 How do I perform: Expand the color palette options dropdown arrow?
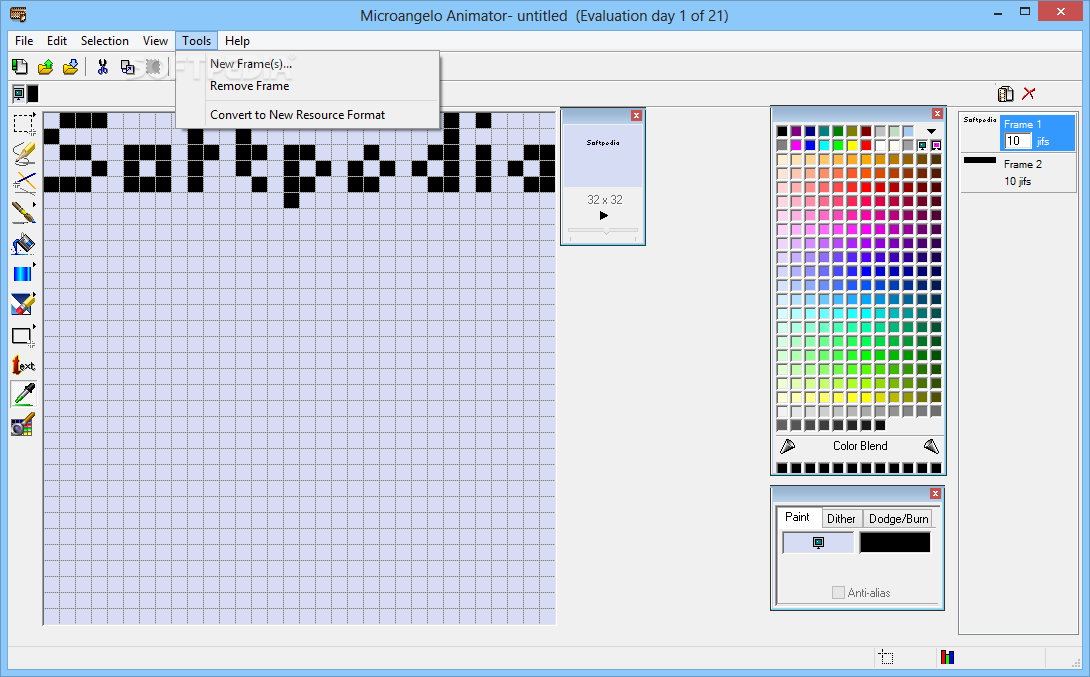[x=932, y=131]
